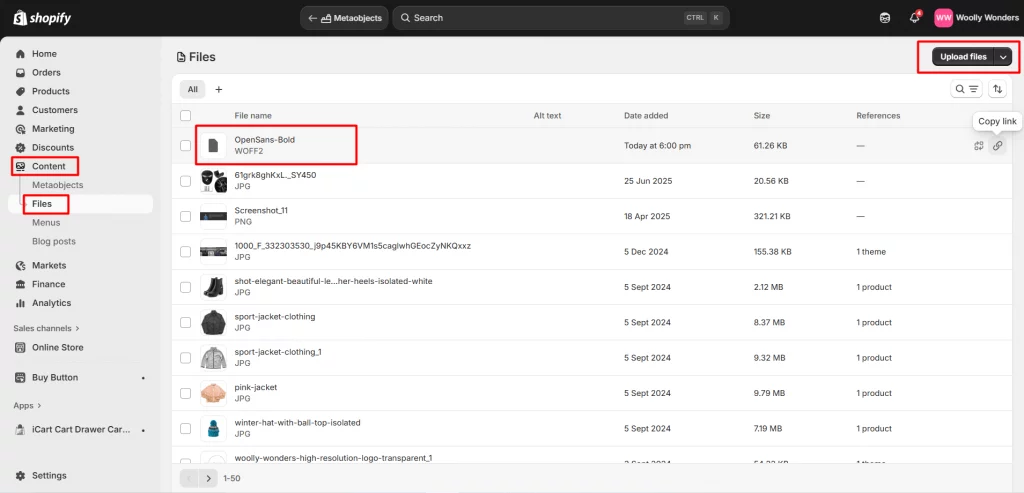Click '1 theme' reference in 1000_F row
This screenshot has width=1024, height=493.
pyautogui.click(x=872, y=251)
